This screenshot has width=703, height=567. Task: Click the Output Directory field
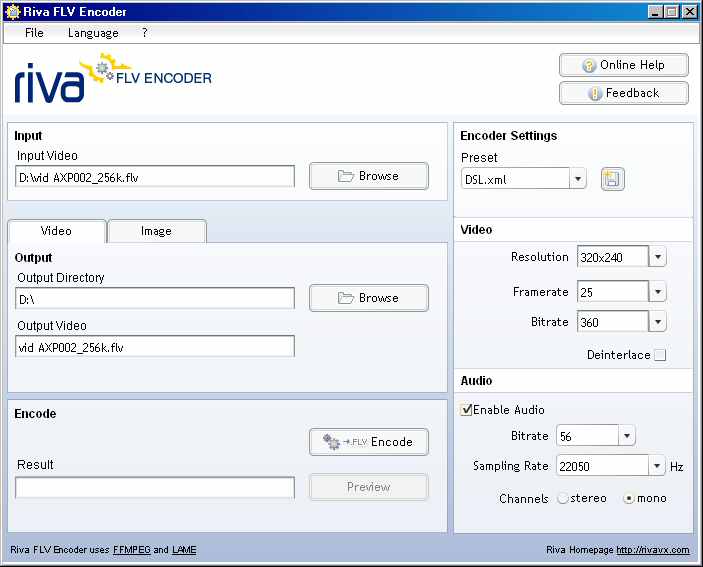coord(155,299)
